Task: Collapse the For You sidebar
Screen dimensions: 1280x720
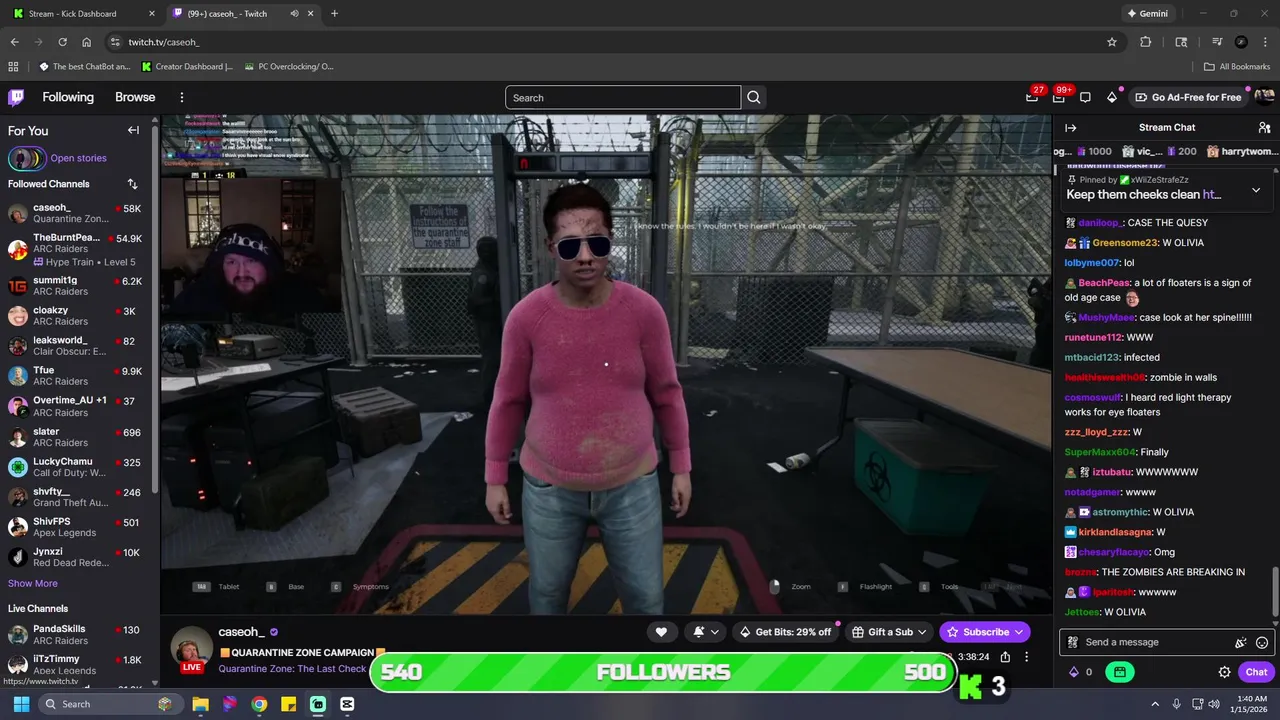Action: pyautogui.click(x=133, y=130)
